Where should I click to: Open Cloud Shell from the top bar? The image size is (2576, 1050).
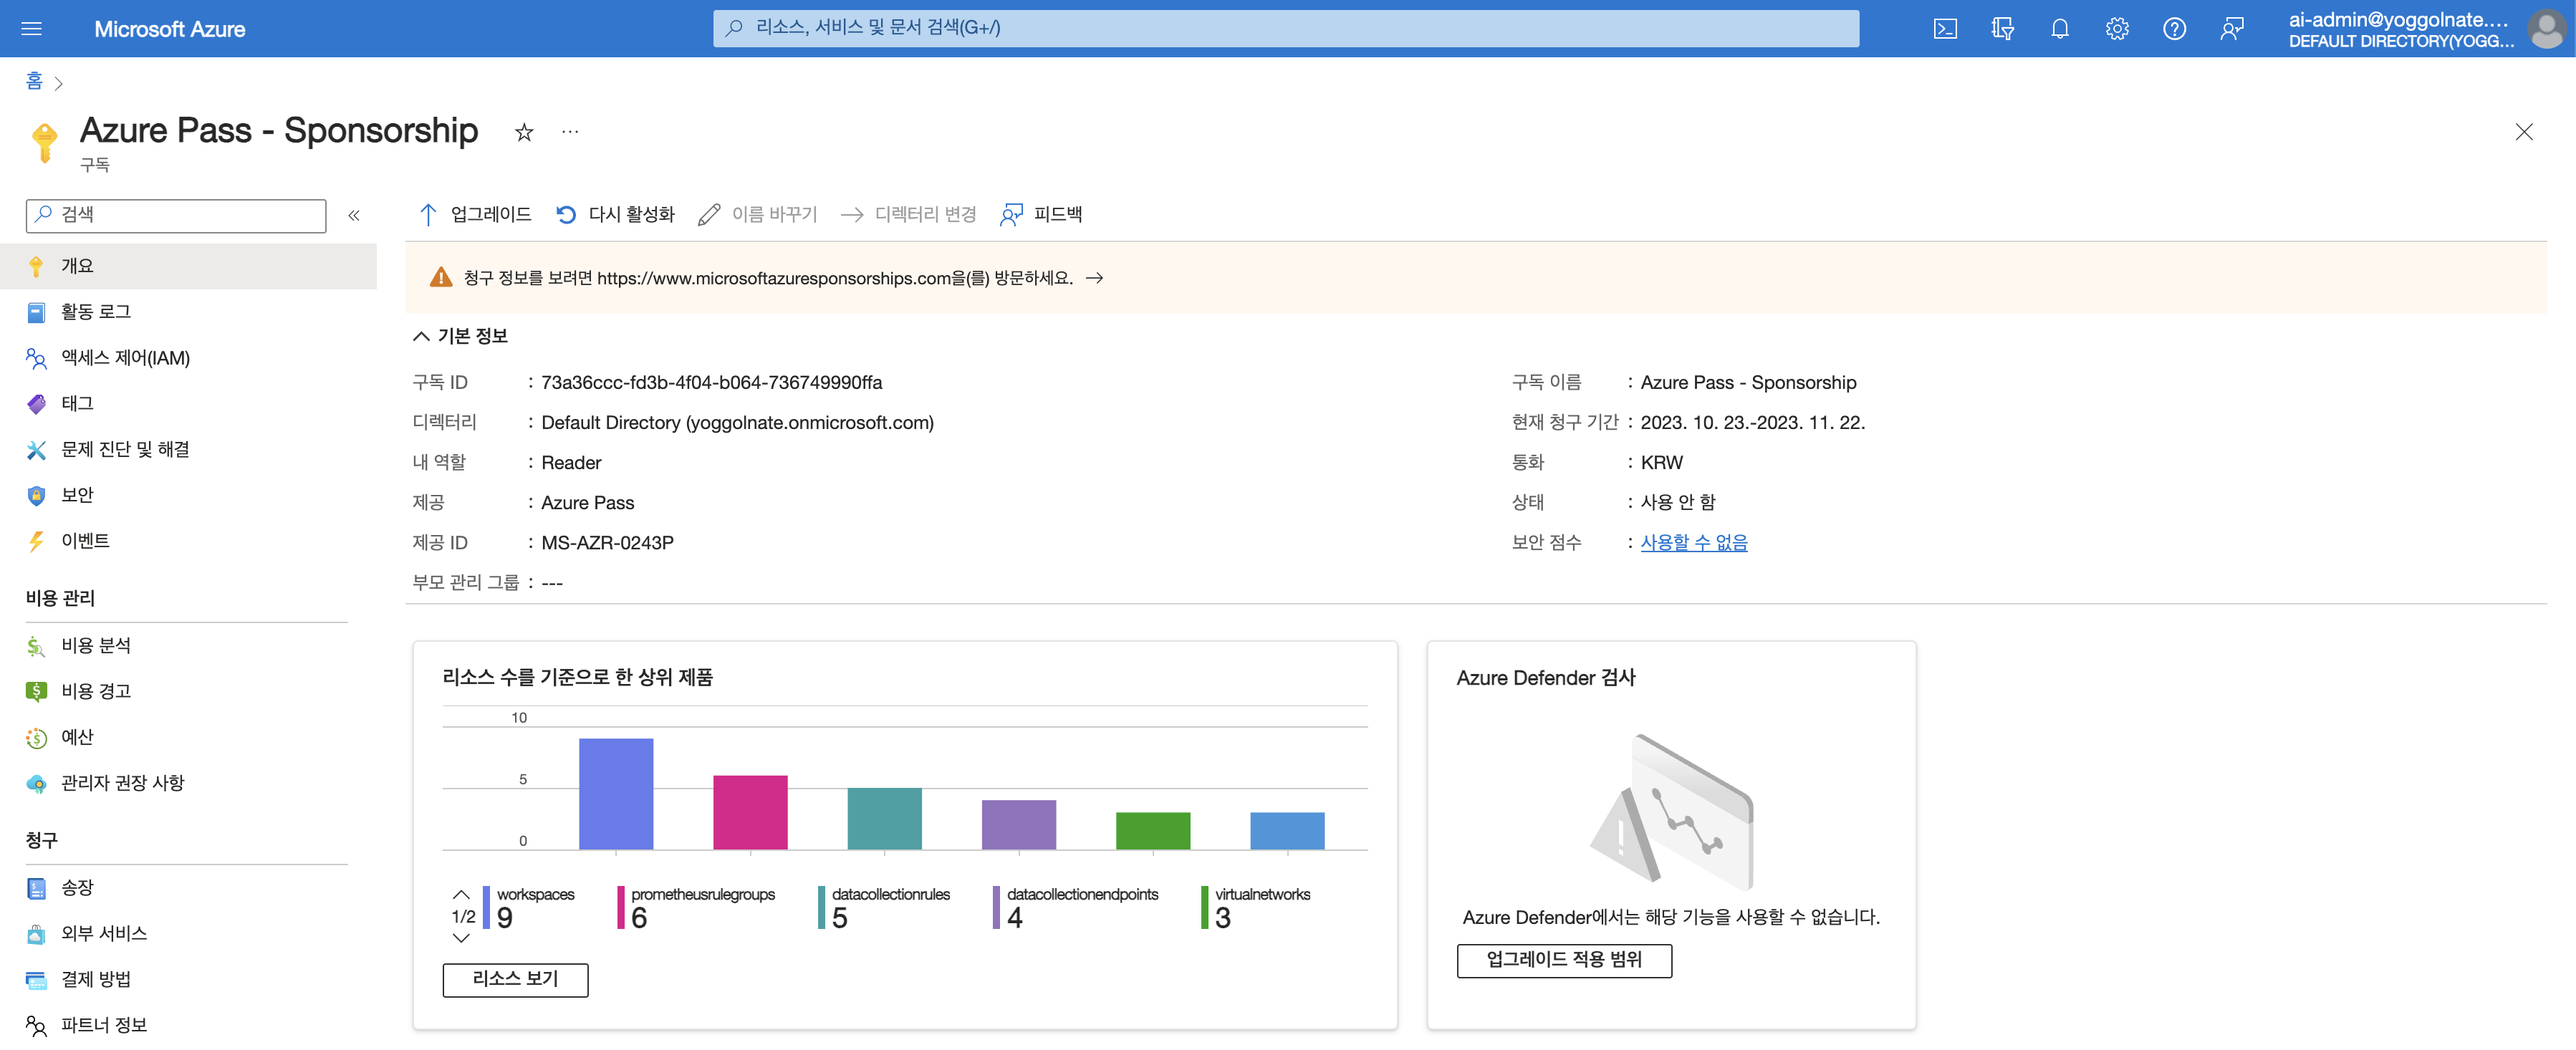(1944, 29)
